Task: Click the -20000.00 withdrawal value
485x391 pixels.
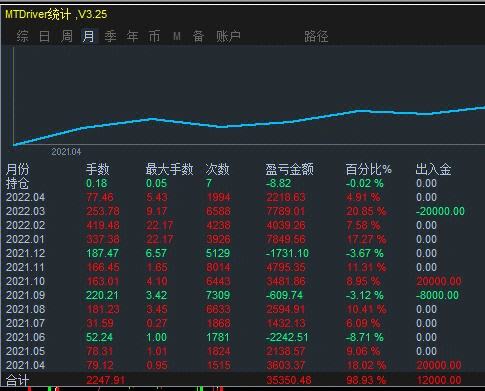Action: coord(440,211)
